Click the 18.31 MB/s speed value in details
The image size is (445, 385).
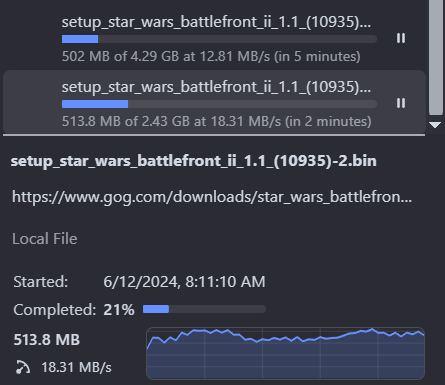(76, 367)
